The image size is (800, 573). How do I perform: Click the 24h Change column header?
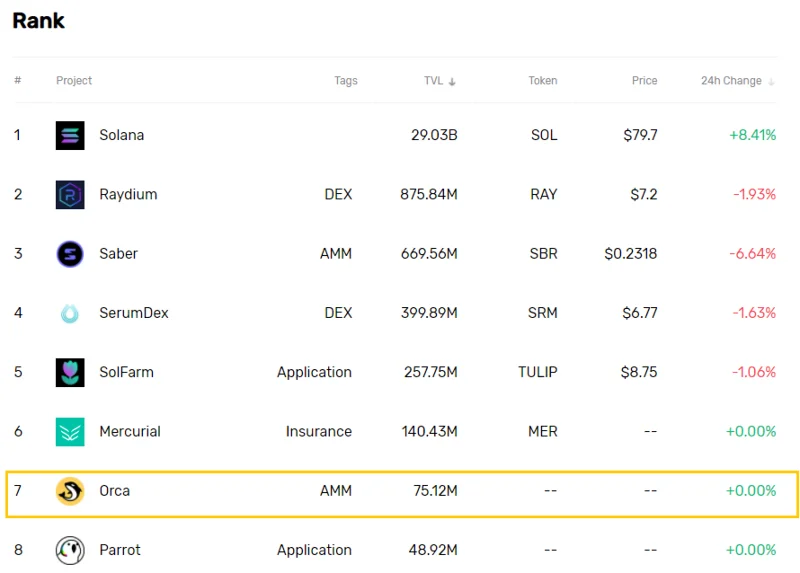(731, 81)
